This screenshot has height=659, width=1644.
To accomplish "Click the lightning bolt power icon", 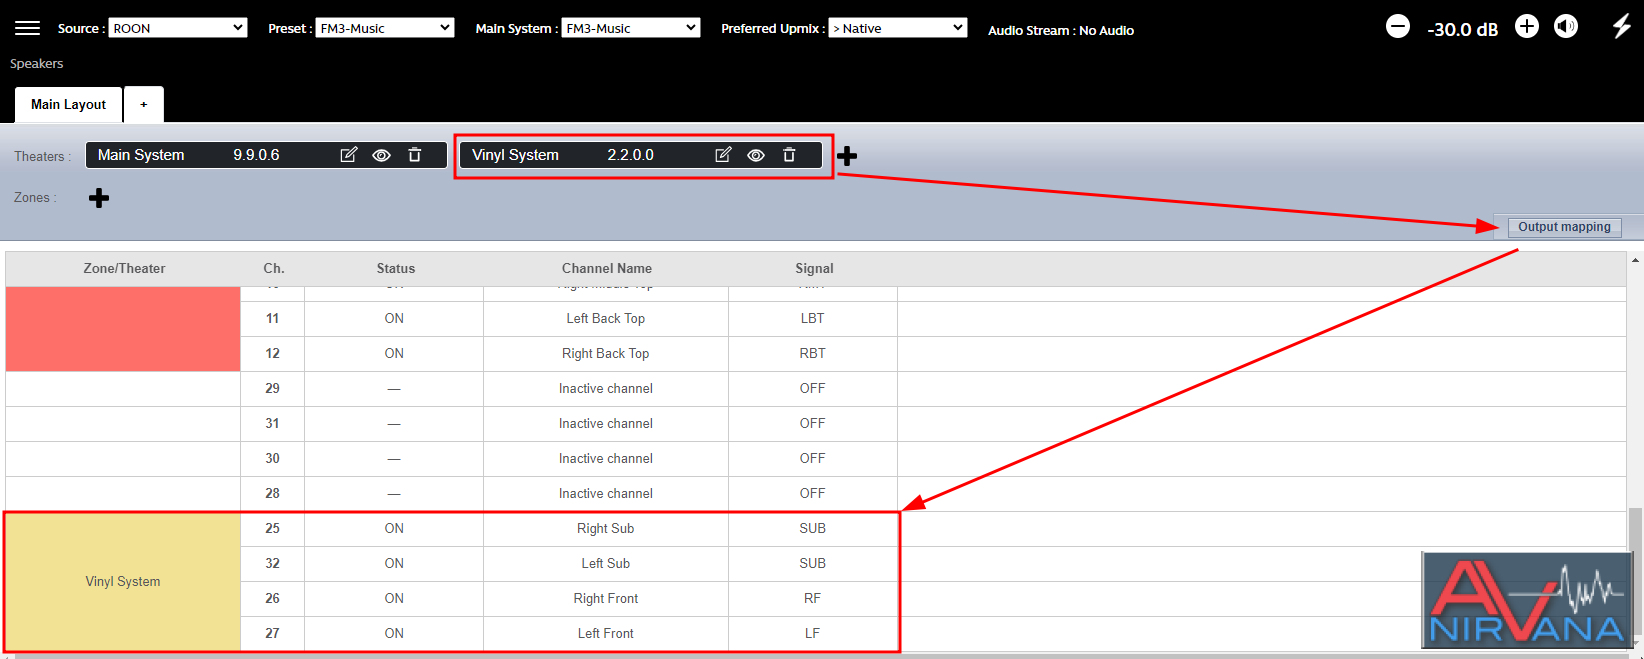I will click(1622, 27).
